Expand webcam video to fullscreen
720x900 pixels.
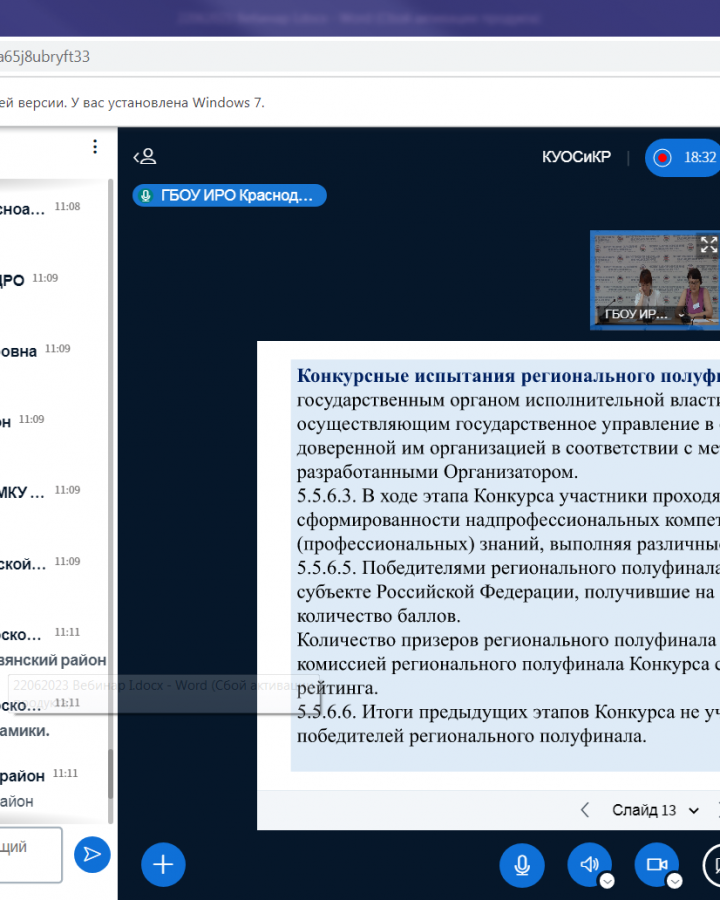tap(708, 244)
